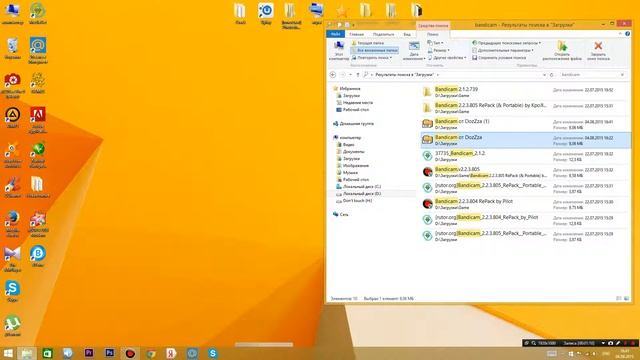Open the 'Дата изменения' filter dropdown
This screenshot has height=360, width=640.
414,51
